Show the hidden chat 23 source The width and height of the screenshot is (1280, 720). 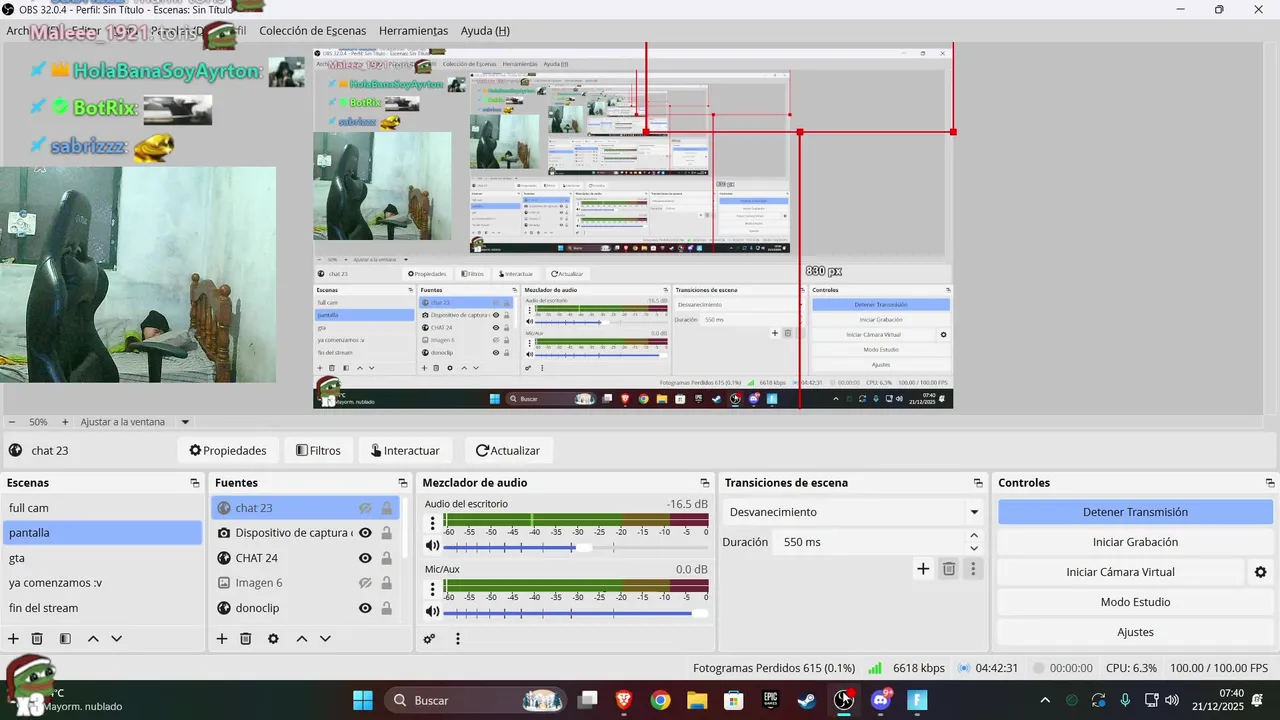click(365, 508)
